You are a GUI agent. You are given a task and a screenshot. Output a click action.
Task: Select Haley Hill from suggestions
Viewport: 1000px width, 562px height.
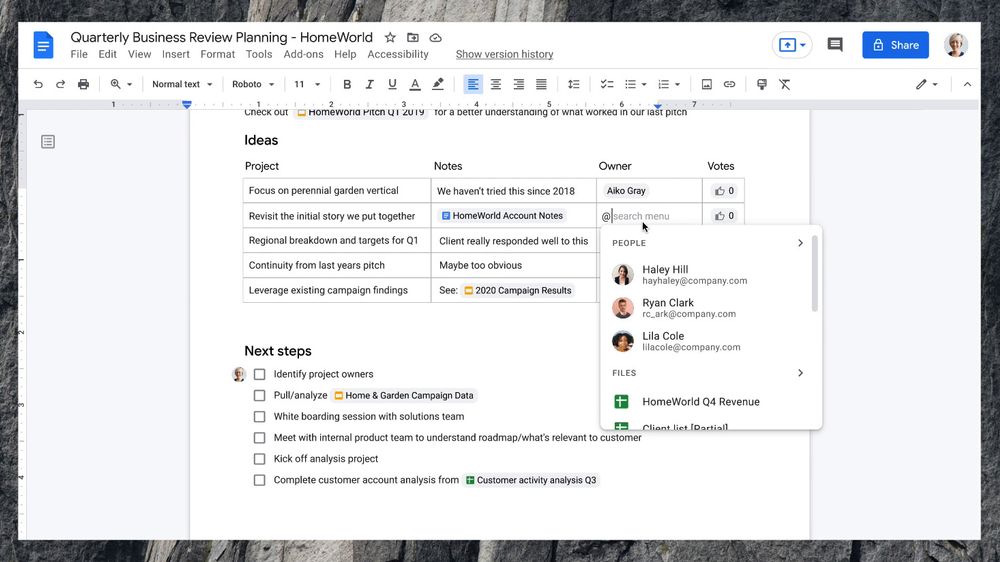pyautogui.click(x=707, y=275)
